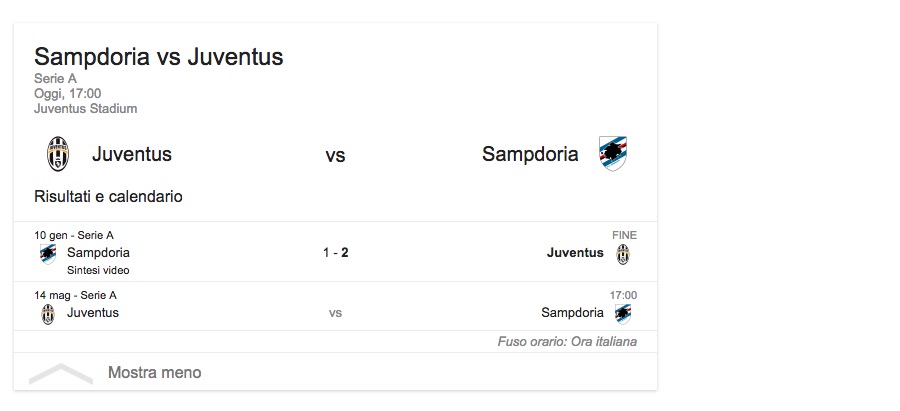Click Sampdoria crest in 14 mag match
Image resolution: width=900 pixels, height=411 pixels.
point(623,313)
